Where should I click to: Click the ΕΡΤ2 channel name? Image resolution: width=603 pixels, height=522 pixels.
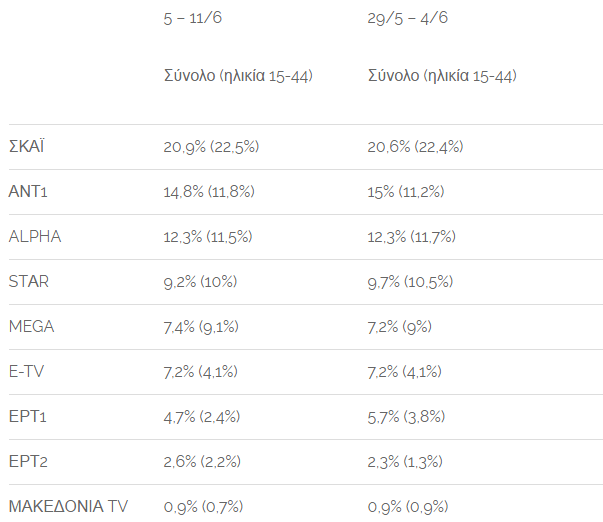(x=28, y=462)
